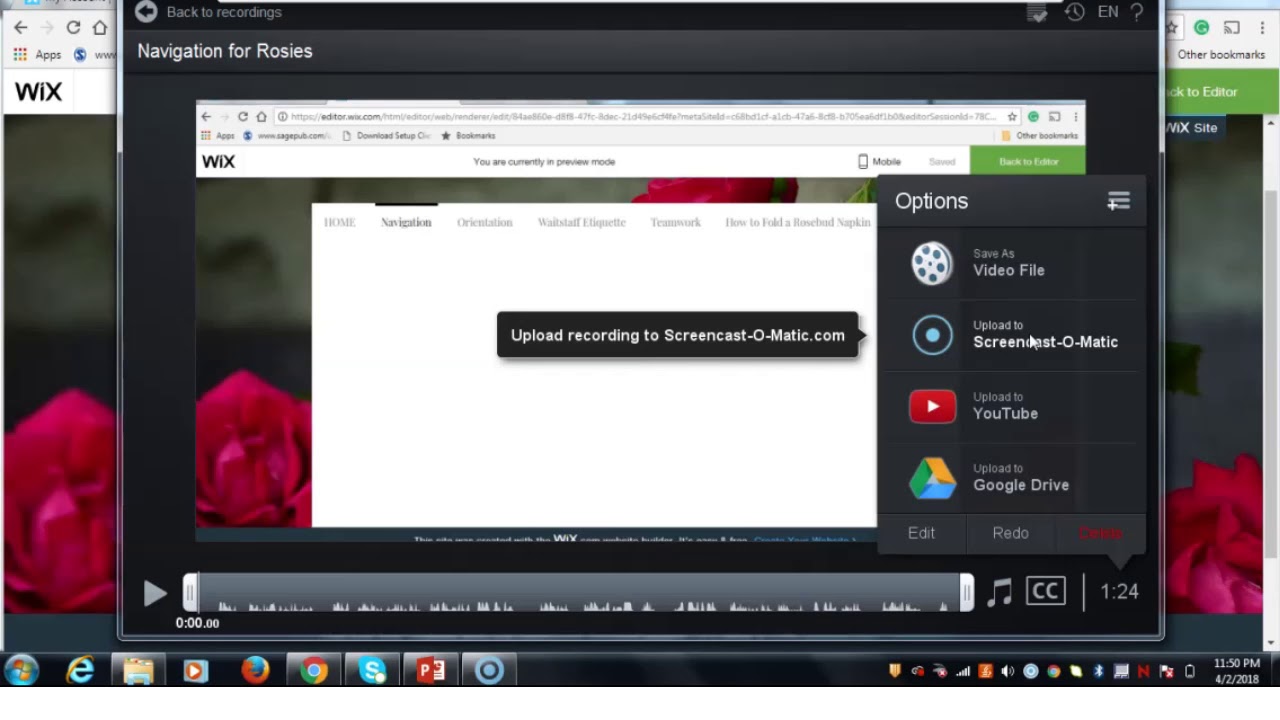Open Apps bookmark in background Chrome
This screenshot has width=1280, height=720.
tap(38, 55)
